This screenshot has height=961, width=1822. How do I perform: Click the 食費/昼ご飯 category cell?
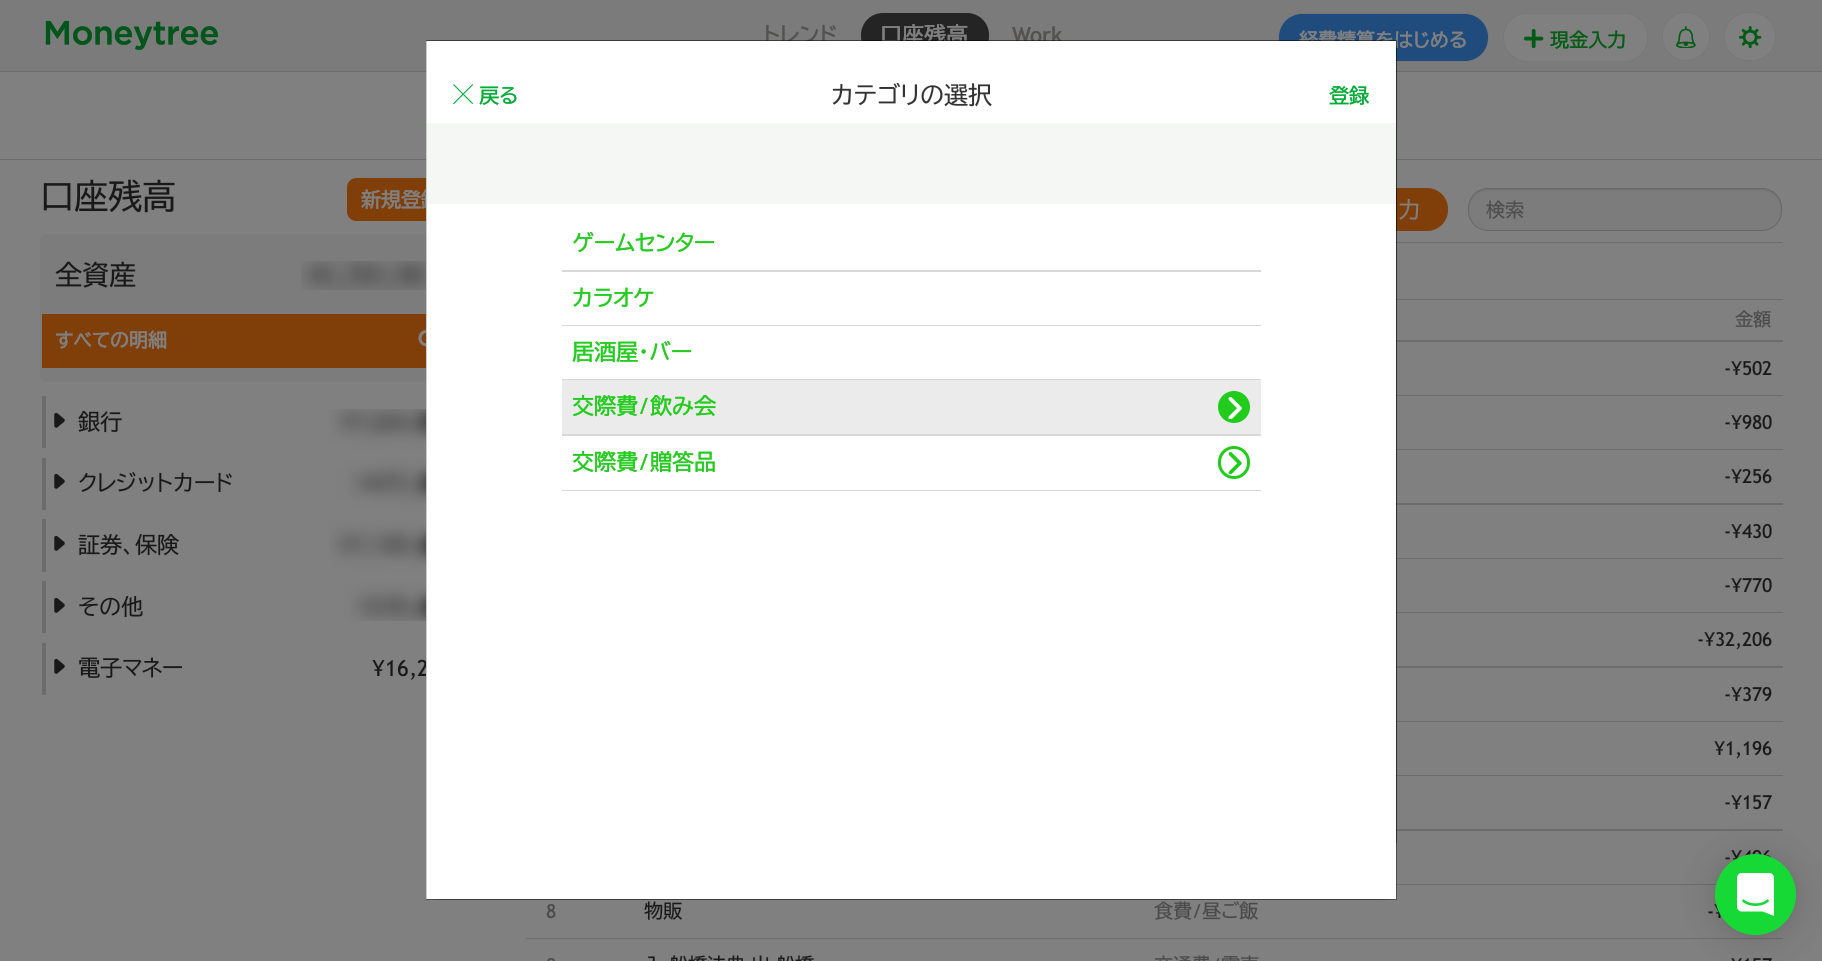[x=1206, y=911]
